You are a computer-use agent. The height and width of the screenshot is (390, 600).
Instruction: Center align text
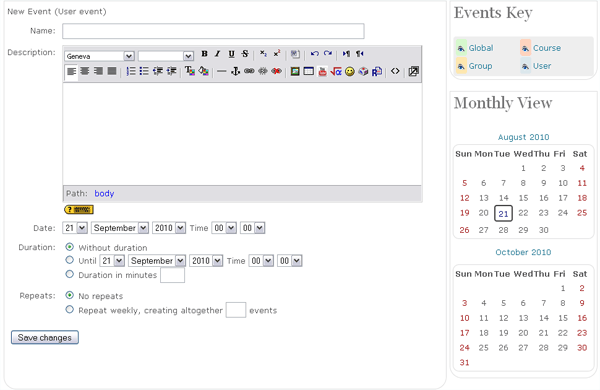click(x=85, y=72)
